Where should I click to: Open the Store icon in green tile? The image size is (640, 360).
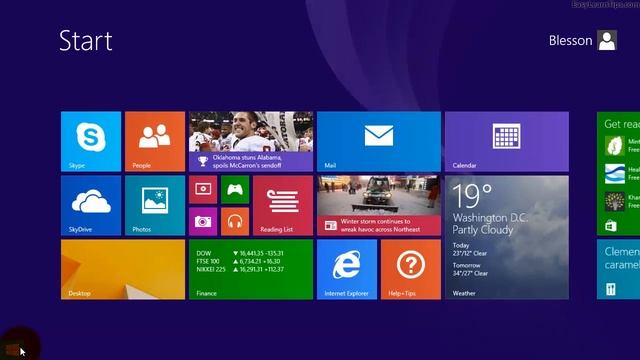tap(611, 226)
